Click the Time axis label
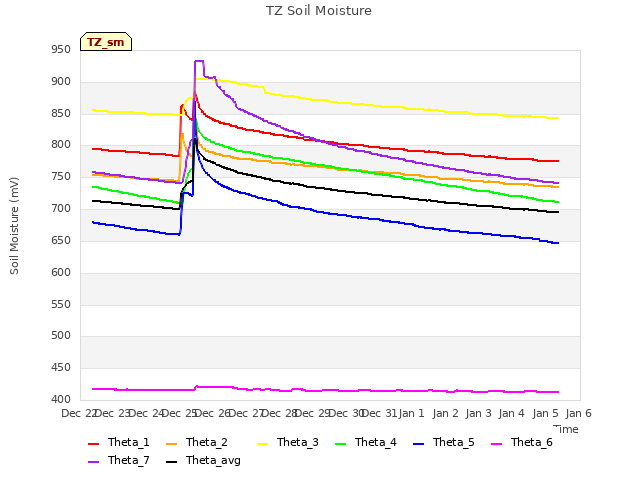640x480 pixels. (566, 429)
